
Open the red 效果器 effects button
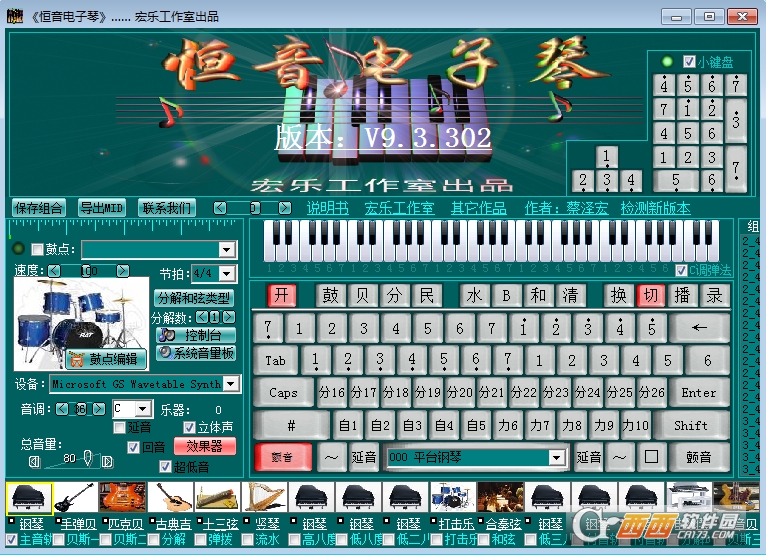coord(204,446)
